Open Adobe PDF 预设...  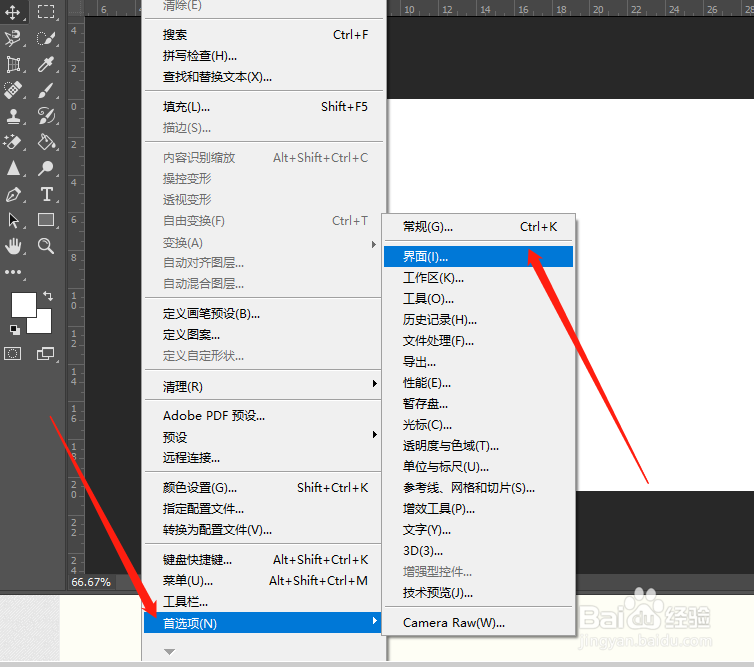tap(263, 415)
